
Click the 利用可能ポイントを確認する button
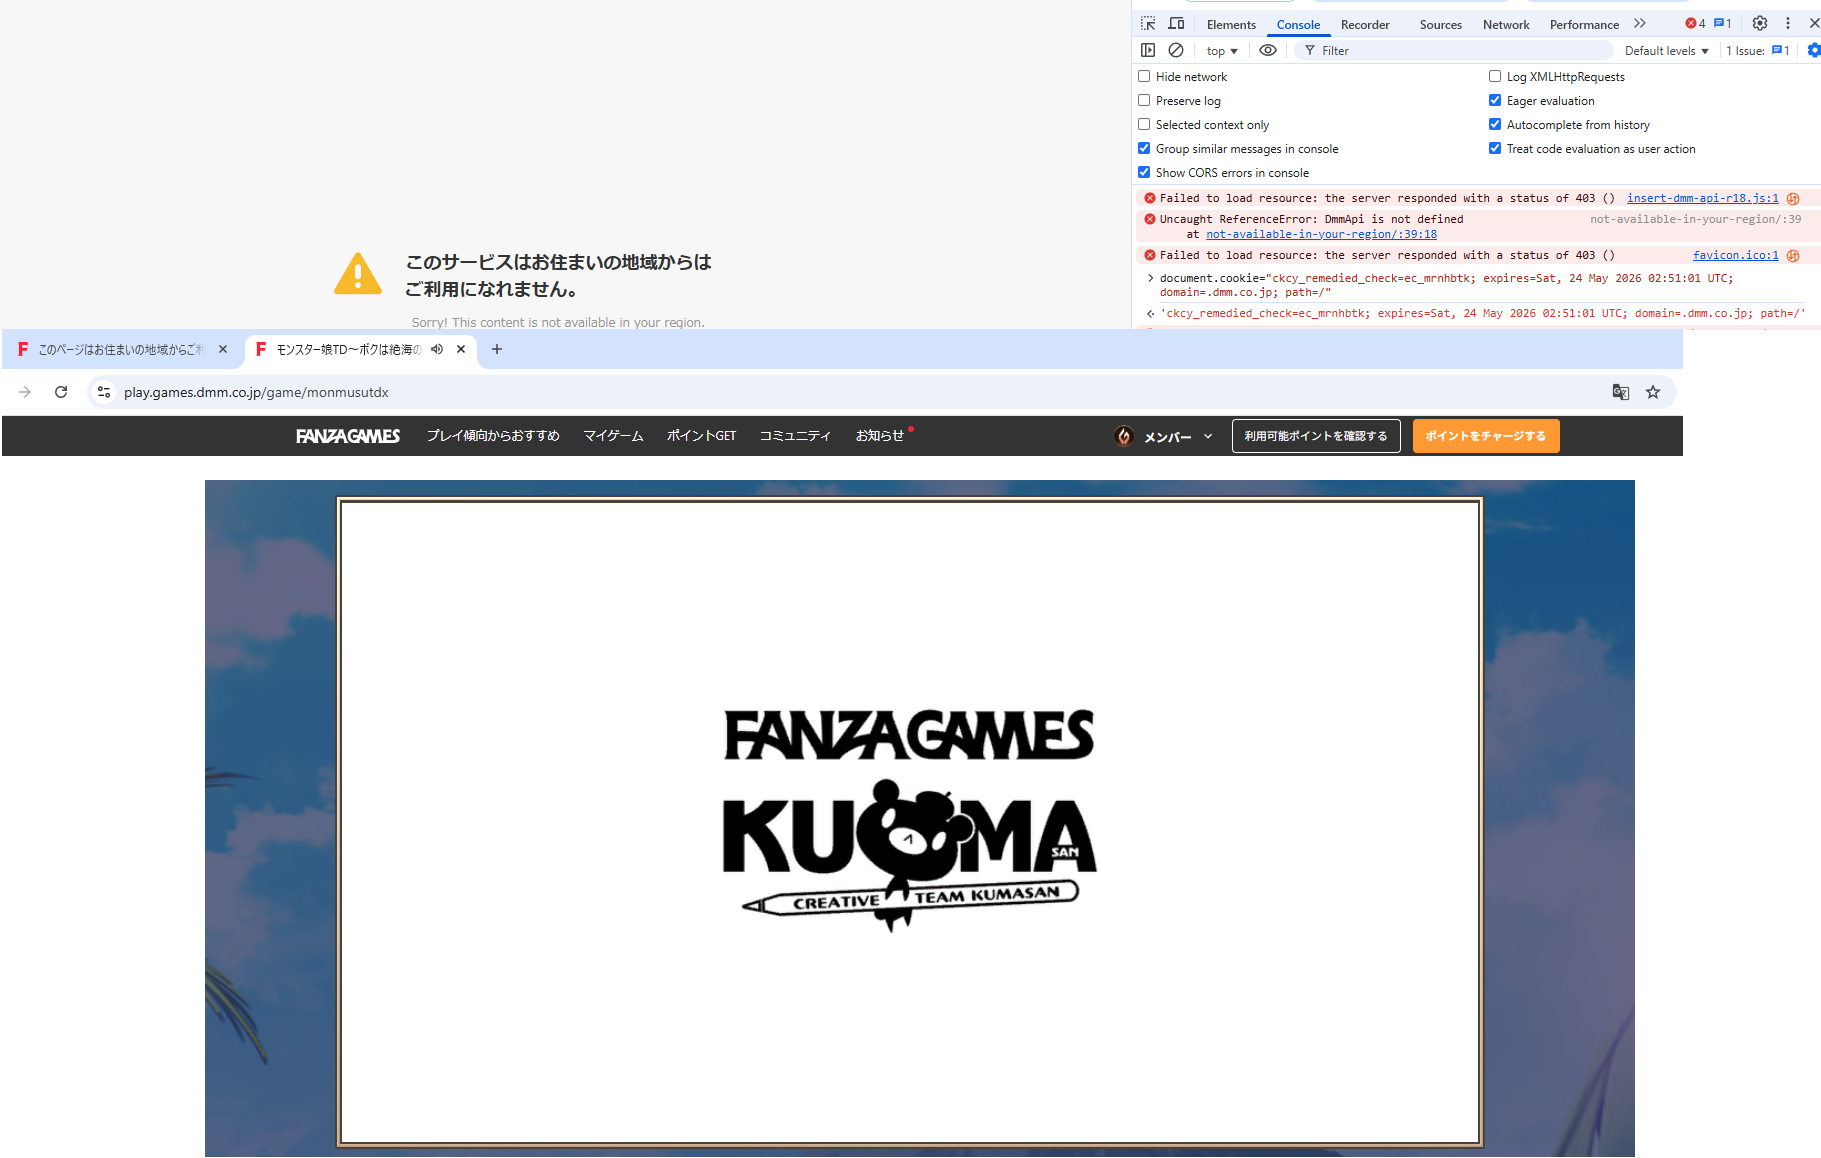tap(1316, 436)
